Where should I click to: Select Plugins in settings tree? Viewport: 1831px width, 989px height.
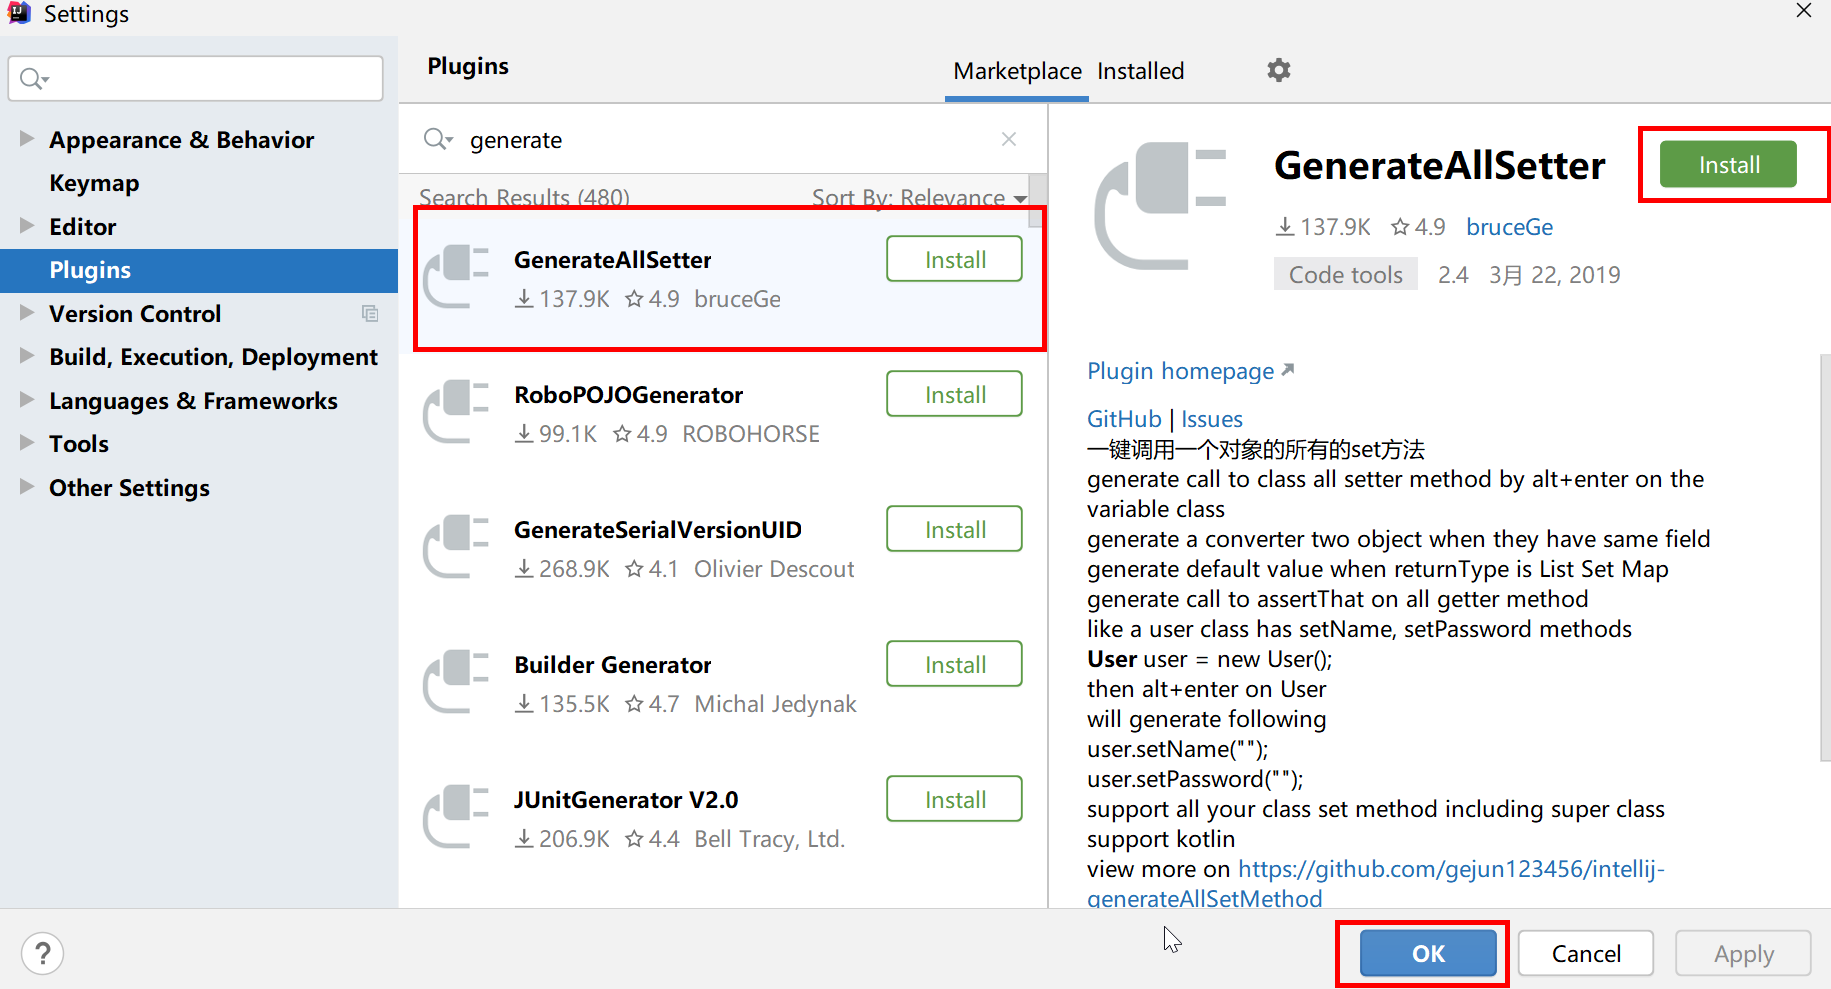(199, 270)
